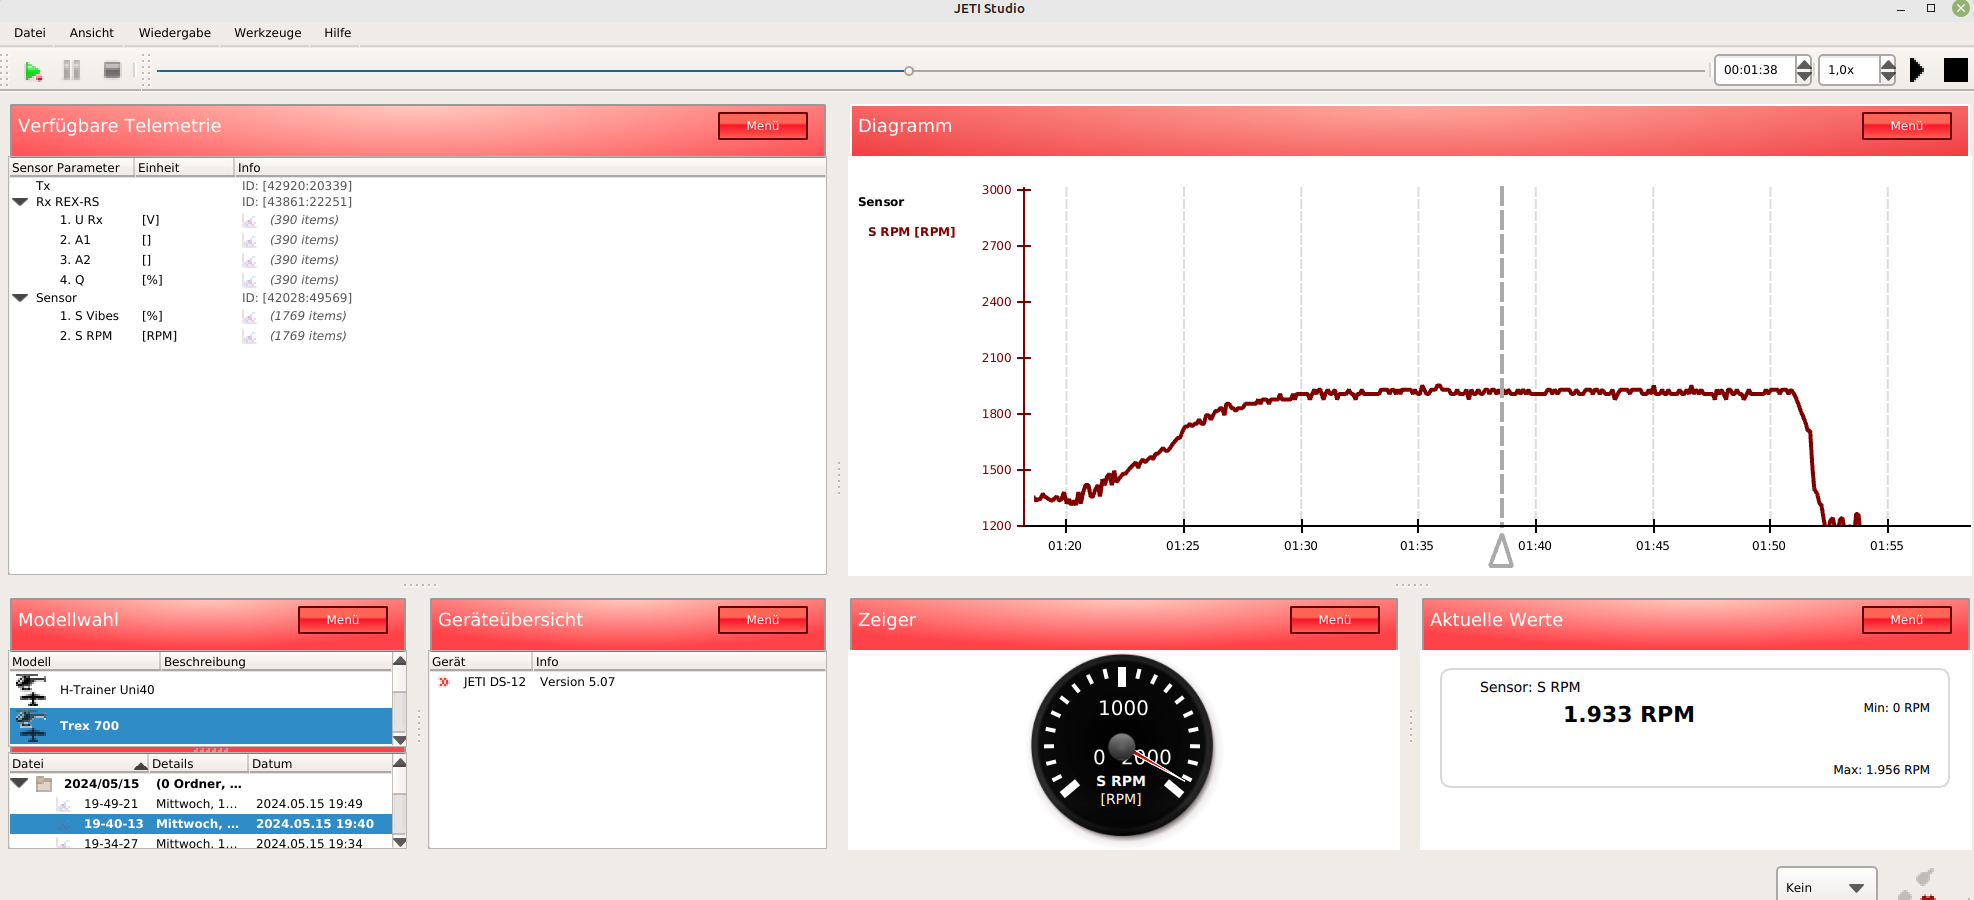Select the H-Trainer Uni40 helicopter icon
Screen dimensions: 1974x900
(32, 690)
